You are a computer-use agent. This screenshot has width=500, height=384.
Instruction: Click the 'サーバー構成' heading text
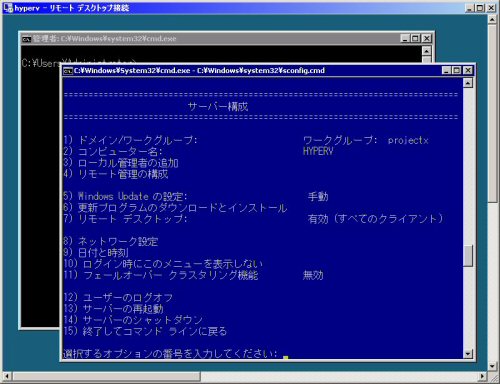[x=218, y=107]
